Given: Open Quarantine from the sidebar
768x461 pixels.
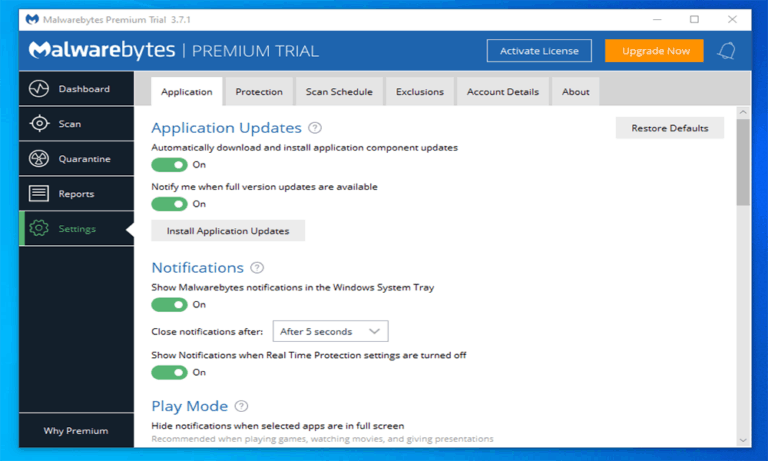Looking at the screenshot, I should pyautogui.click(x=76, y=159).
